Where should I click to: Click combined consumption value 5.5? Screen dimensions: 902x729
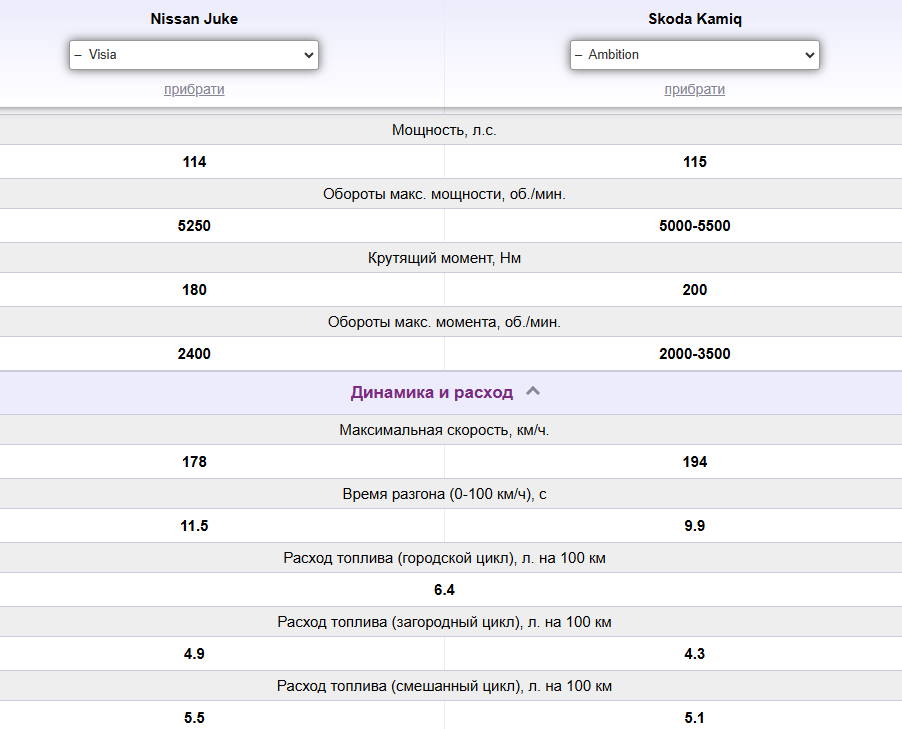point(194,717)
